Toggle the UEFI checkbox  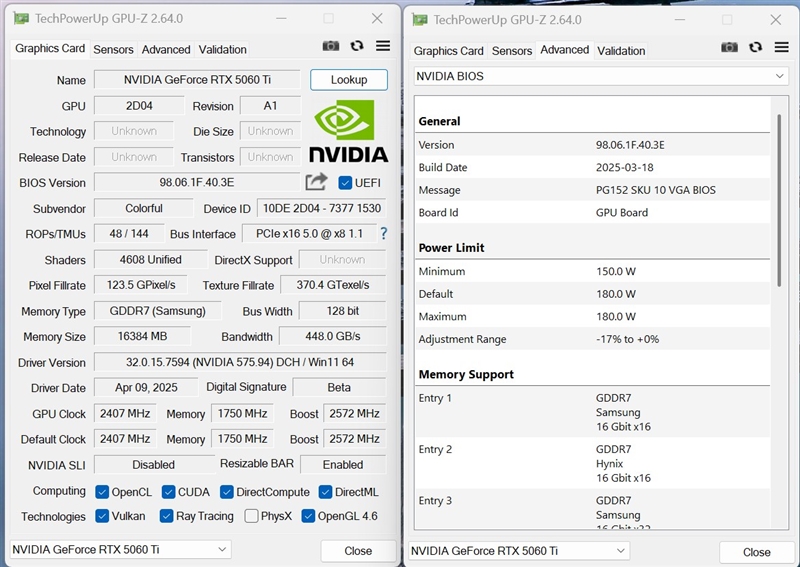[346, 182]
